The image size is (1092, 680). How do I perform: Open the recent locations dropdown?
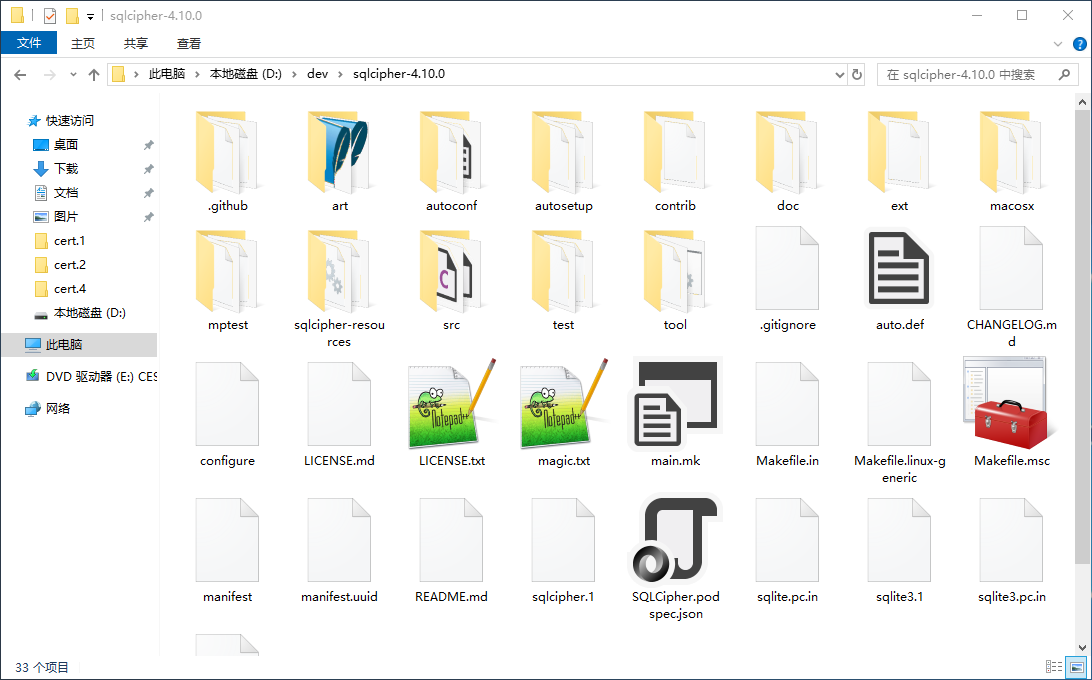[73, 75]
